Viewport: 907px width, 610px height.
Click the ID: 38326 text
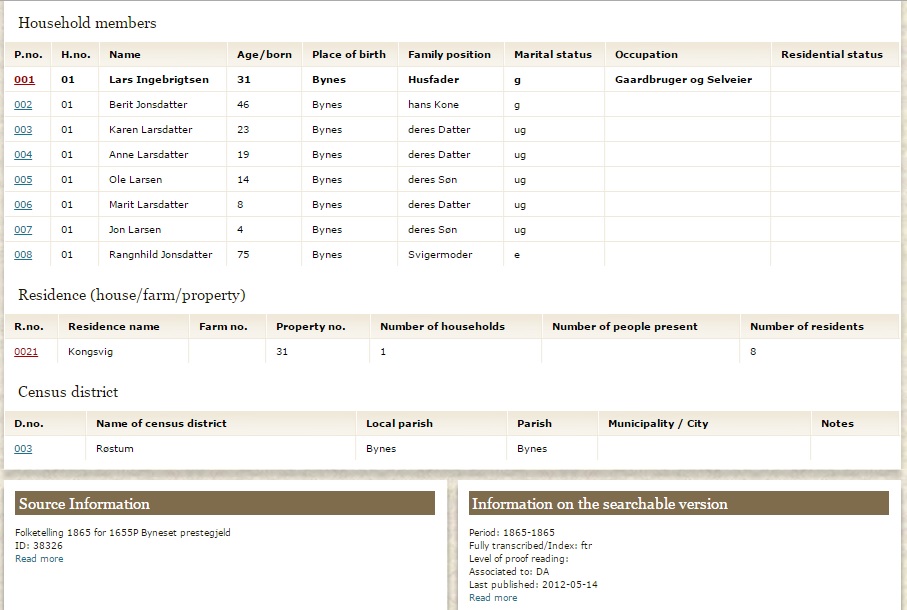point(39,545)
